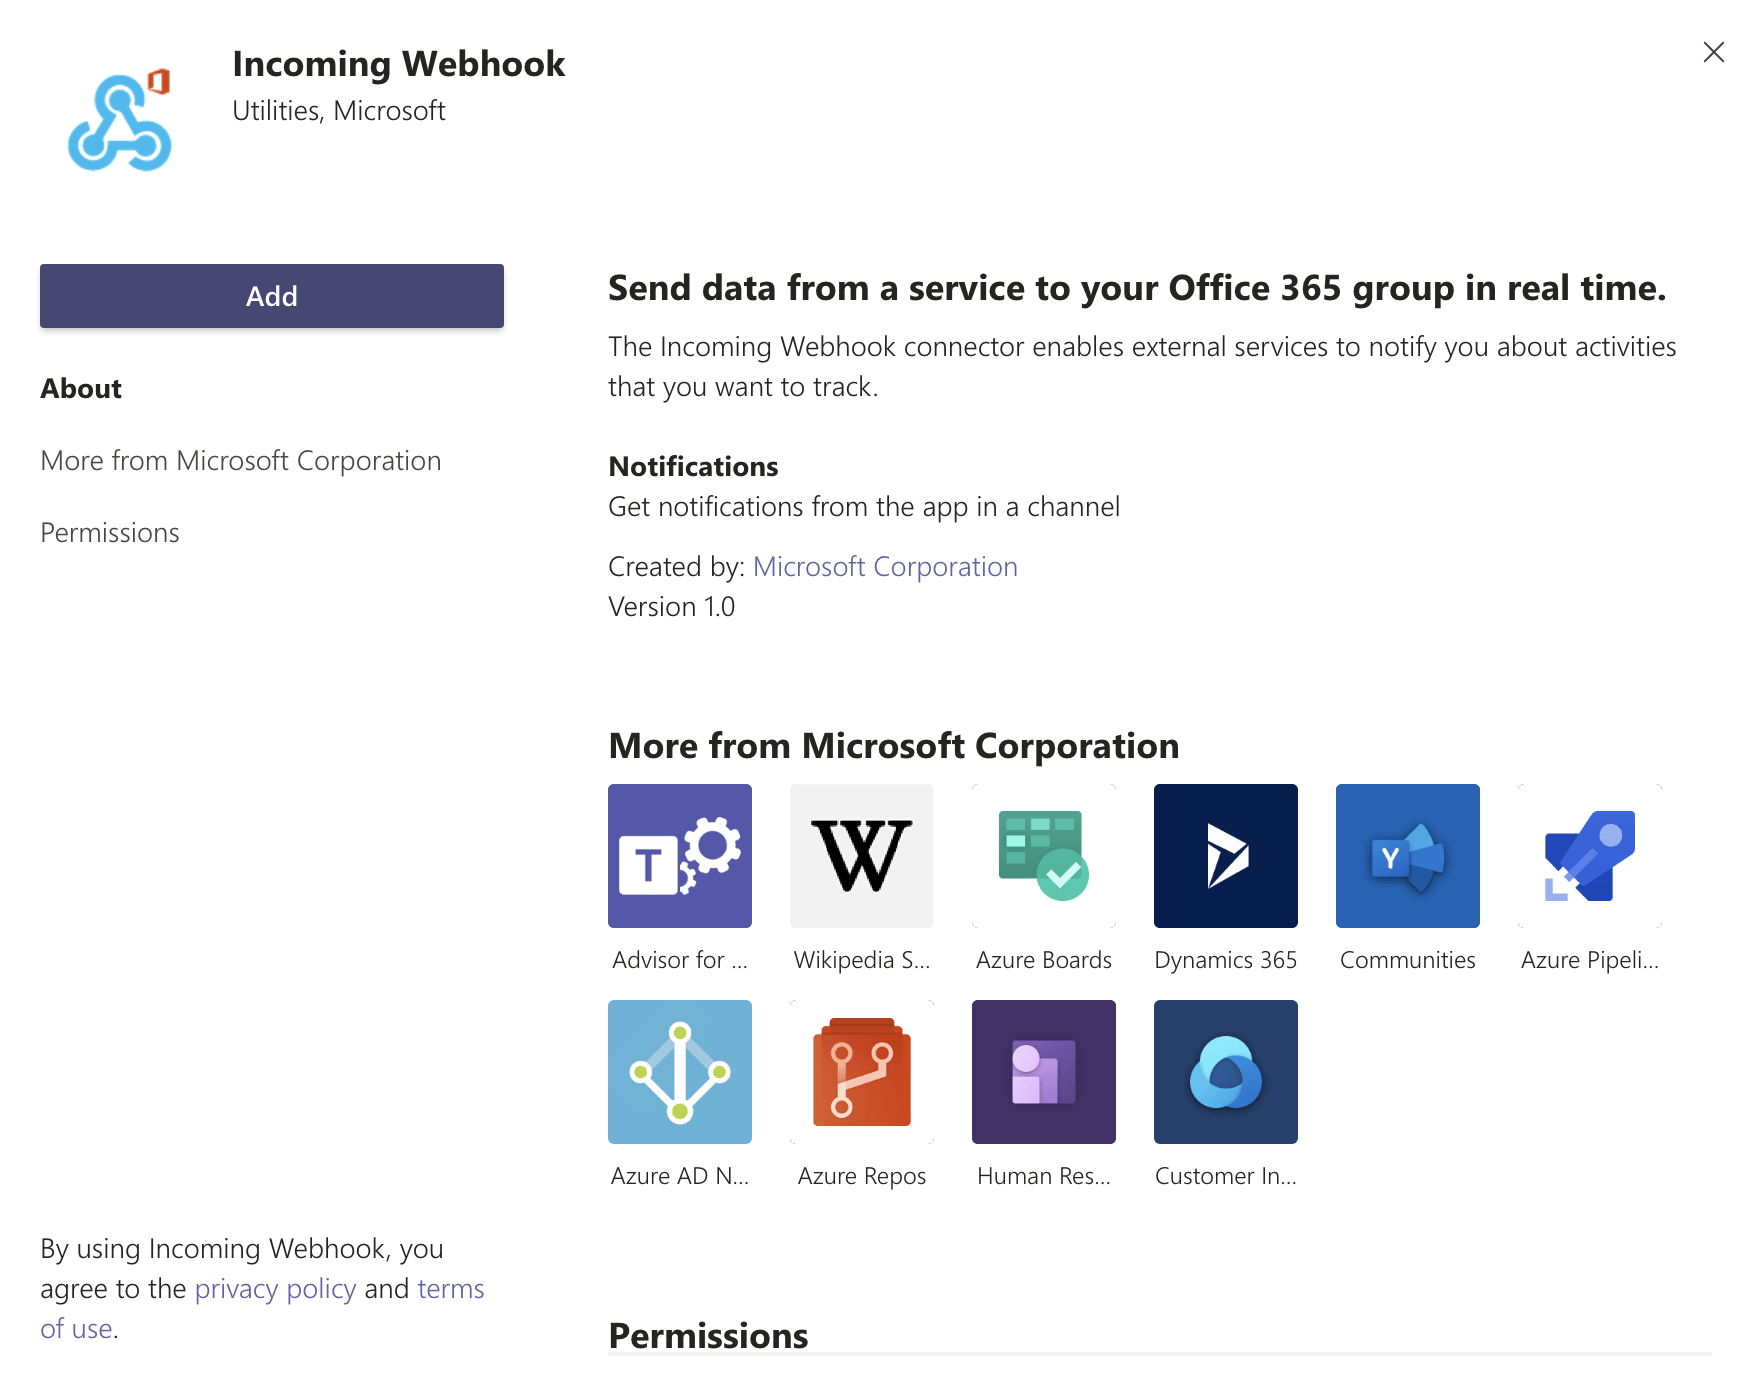
Task: Click 'Send data from a service' headline
Action: point(1138,288)
